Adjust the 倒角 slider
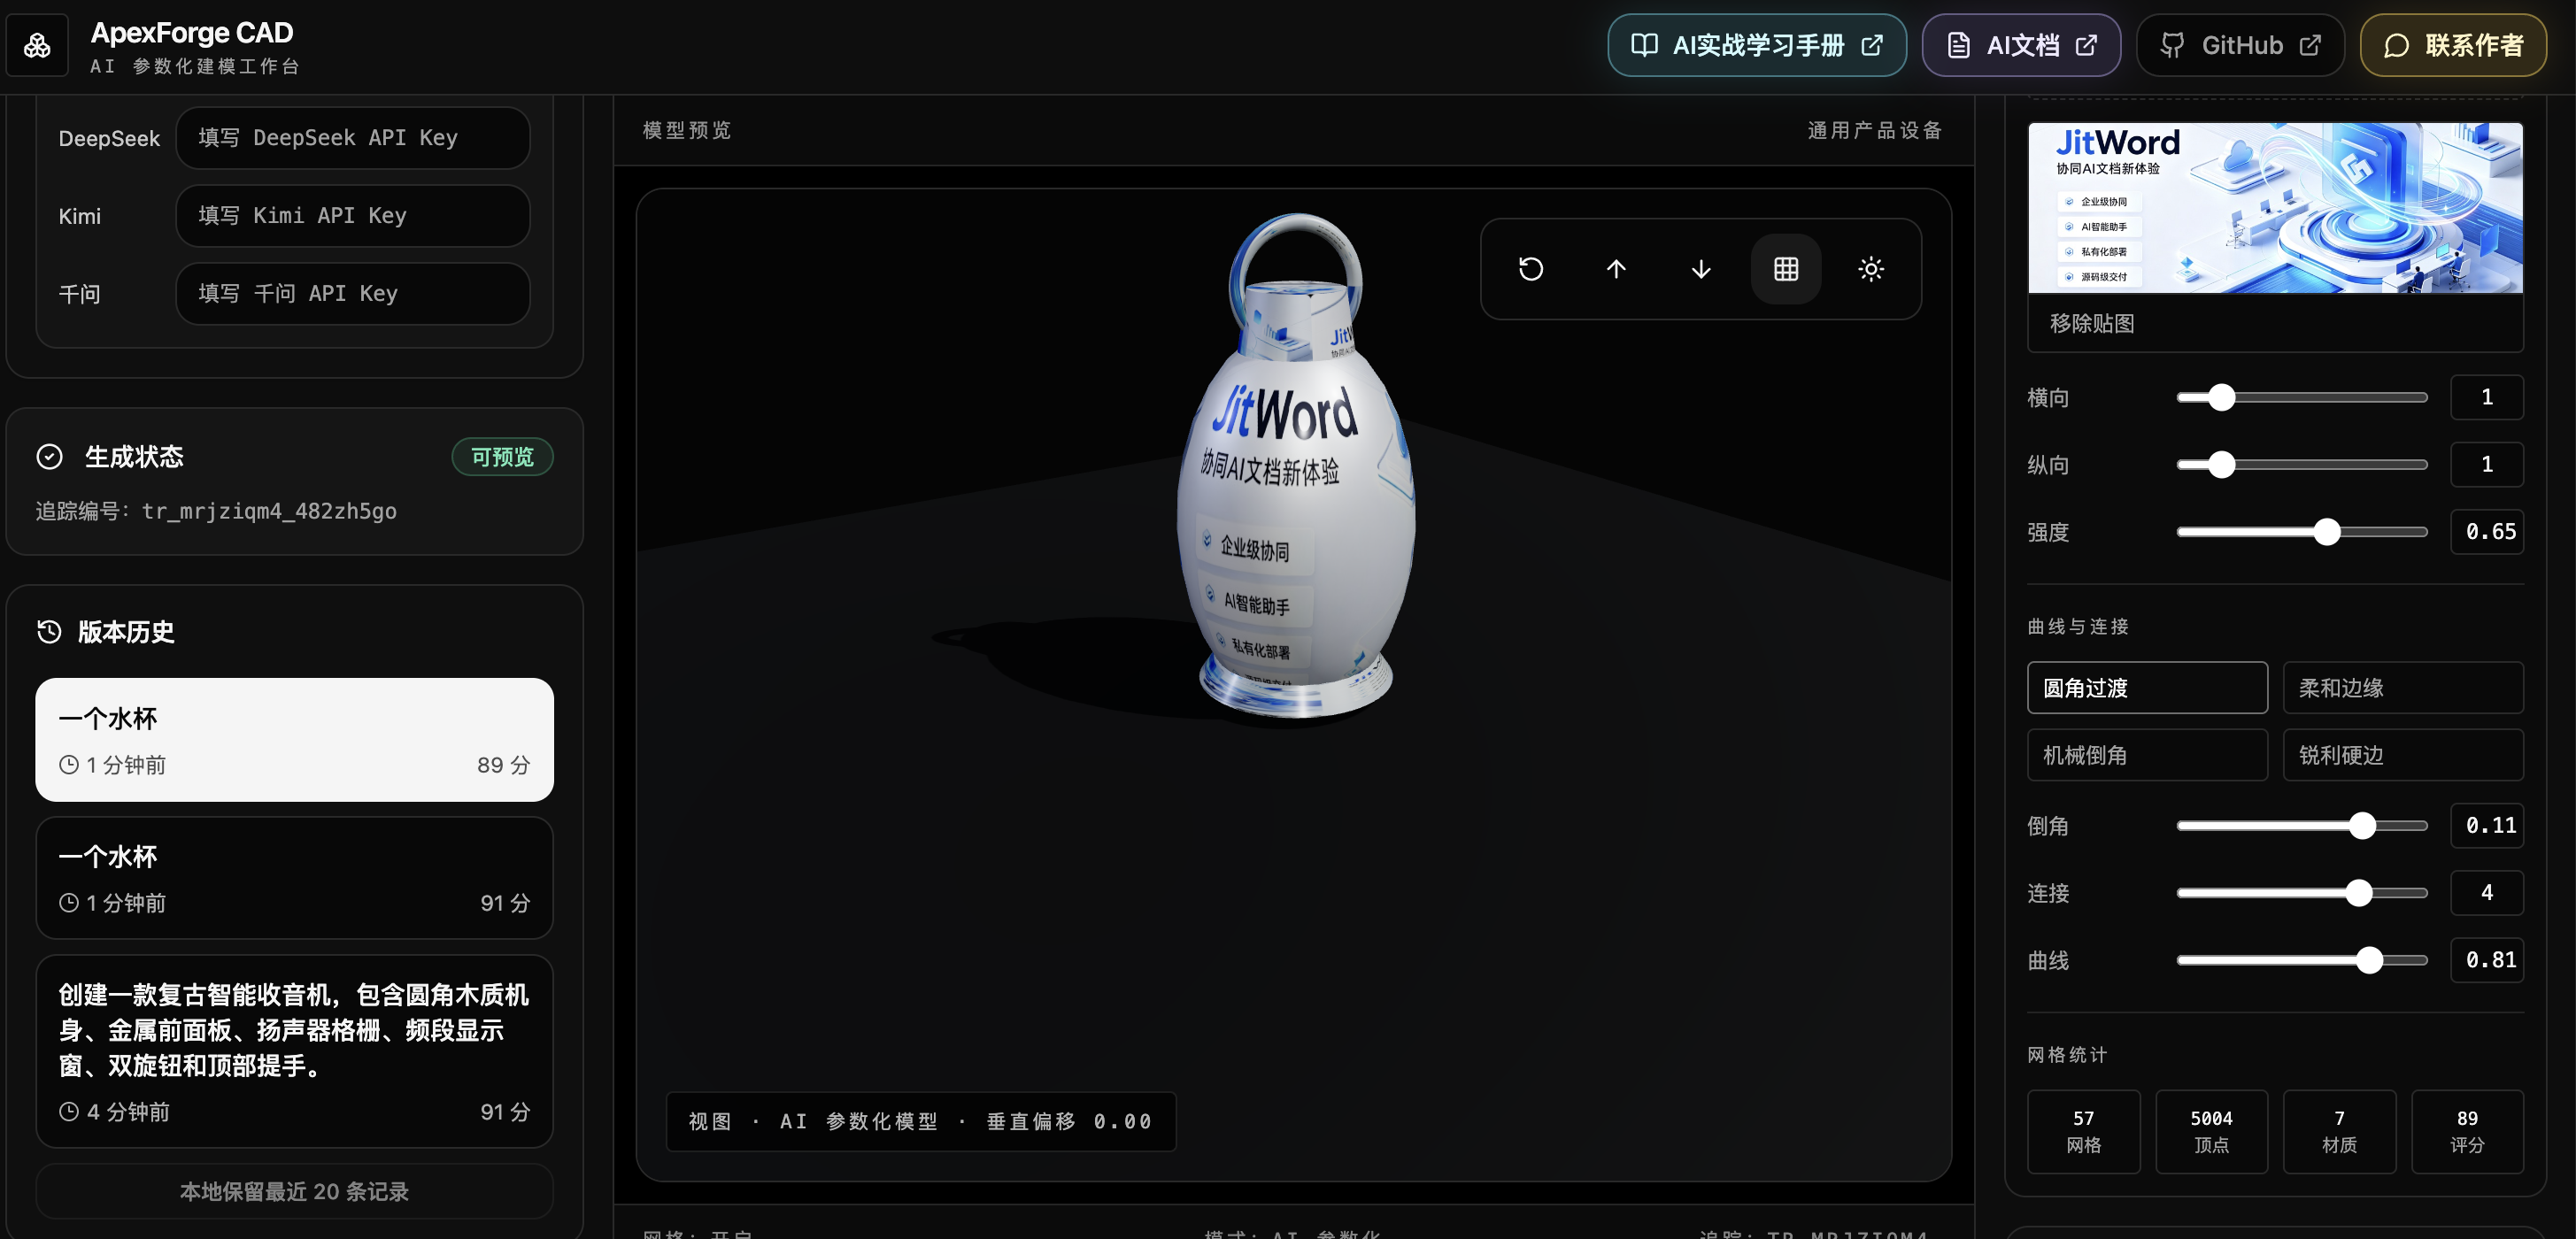The image size is (2576, 1239). point(2302,826)
